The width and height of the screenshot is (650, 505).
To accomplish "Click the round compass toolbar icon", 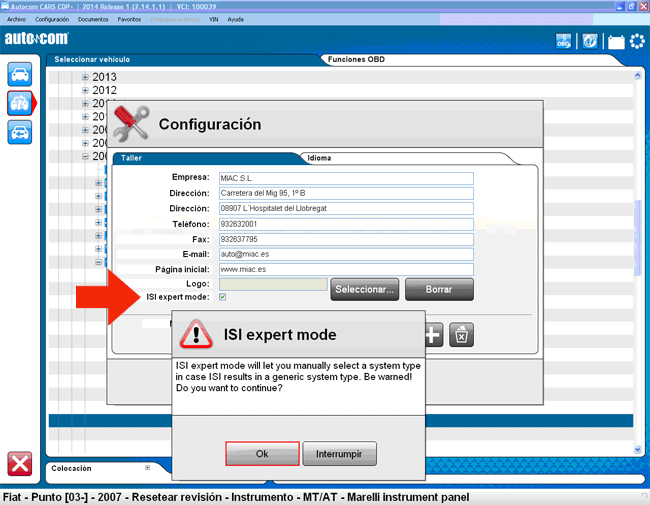I will 589,41.
